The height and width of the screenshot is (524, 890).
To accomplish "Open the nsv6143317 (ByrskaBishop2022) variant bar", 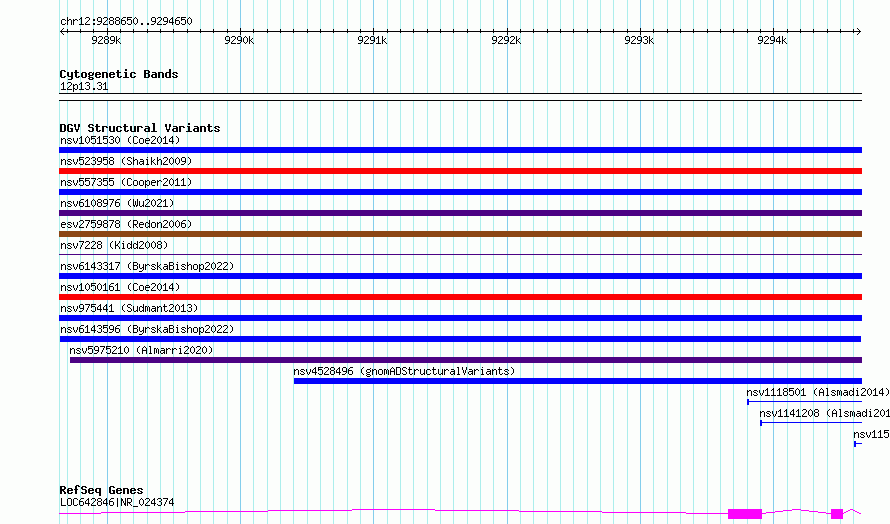I will click(460, 276).
